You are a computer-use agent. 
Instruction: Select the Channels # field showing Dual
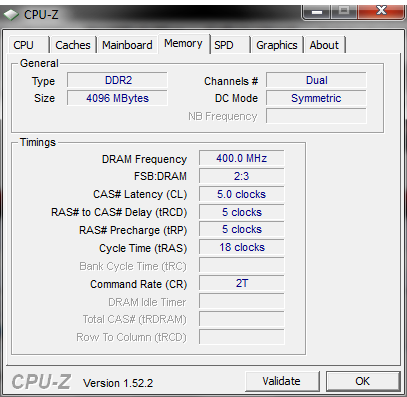pyautogui.click(x=316, y=80)
